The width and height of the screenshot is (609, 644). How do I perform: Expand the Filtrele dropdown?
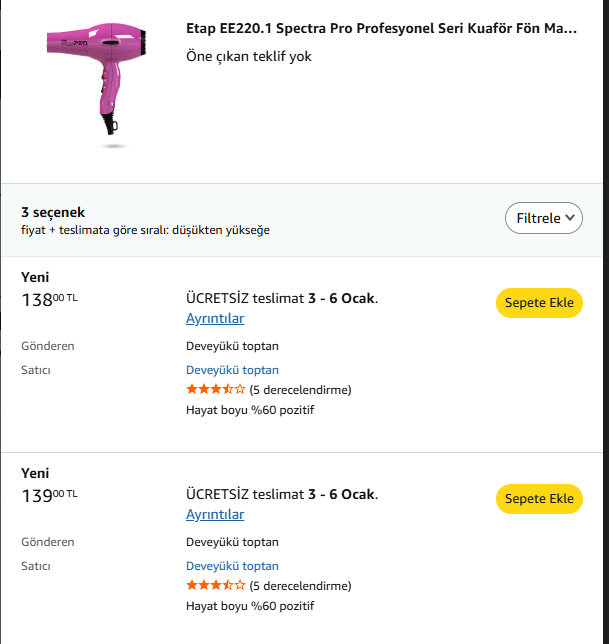[544, 218]
